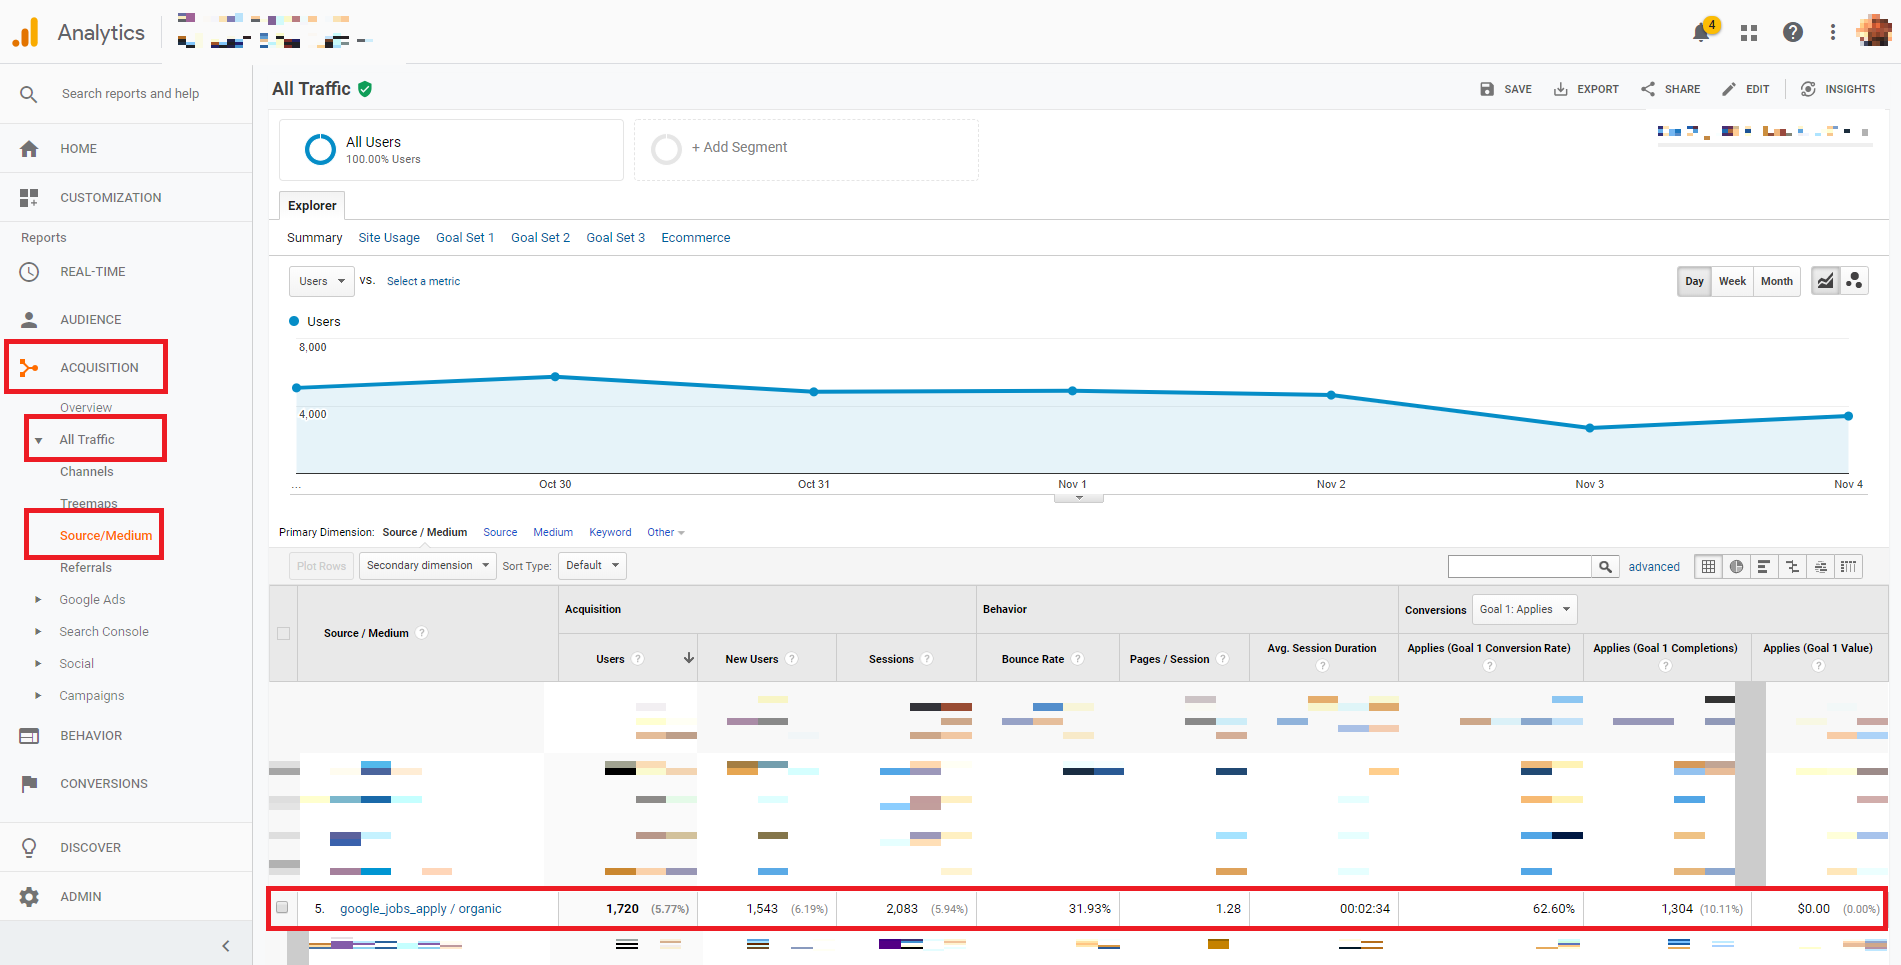Expand the Goal 1: Applies dropdown
Screen dimensions: 1901x965
[1524, 609]
